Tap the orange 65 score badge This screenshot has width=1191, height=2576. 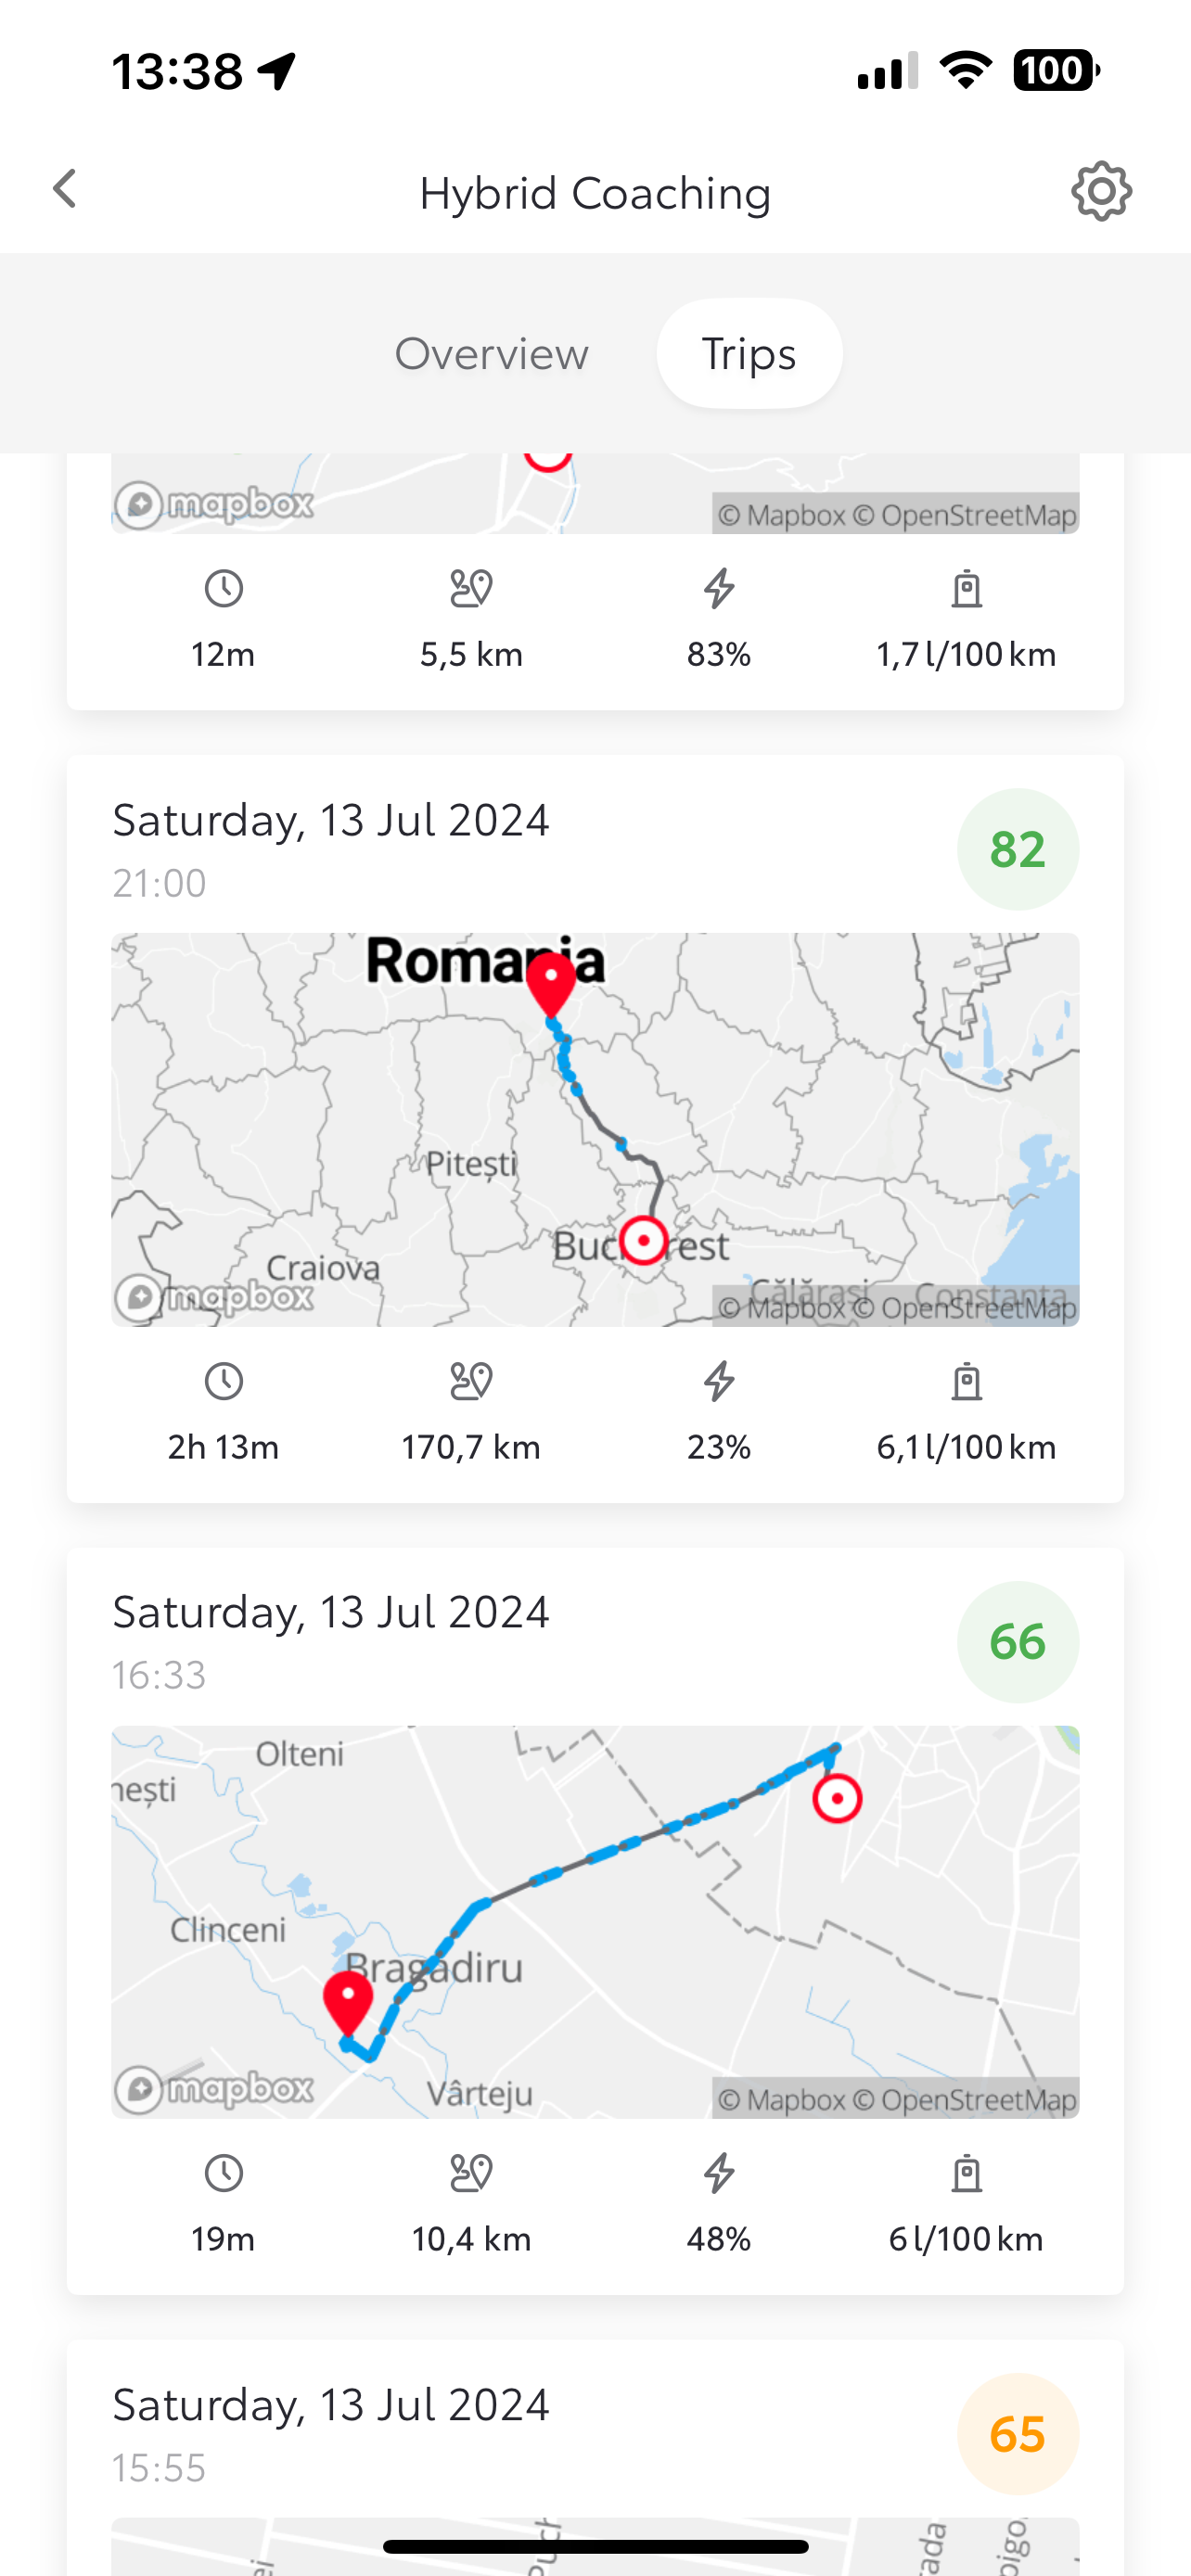click(1017, 2434)
